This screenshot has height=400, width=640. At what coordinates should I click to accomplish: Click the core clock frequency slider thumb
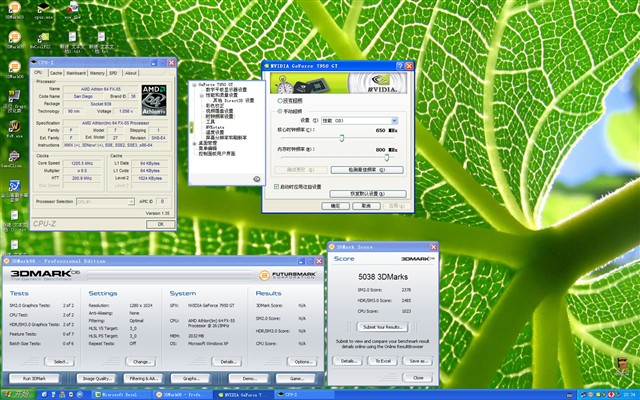coord(342,138)
